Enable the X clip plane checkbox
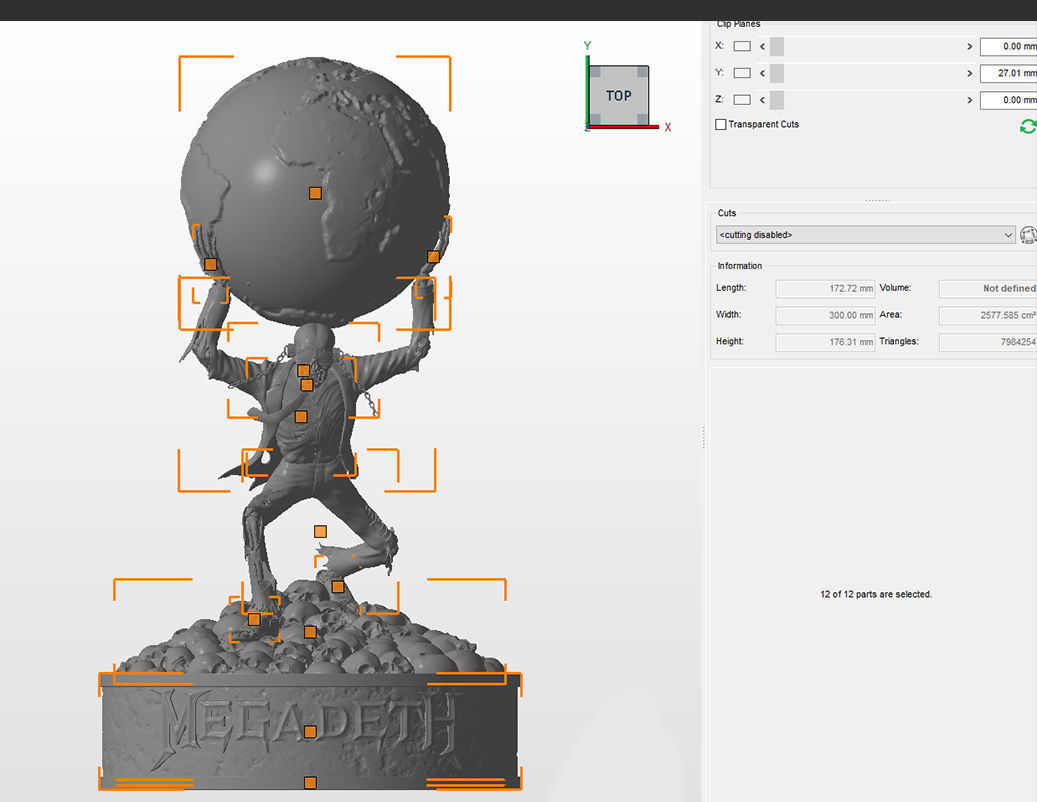 [x=742, y=46]
